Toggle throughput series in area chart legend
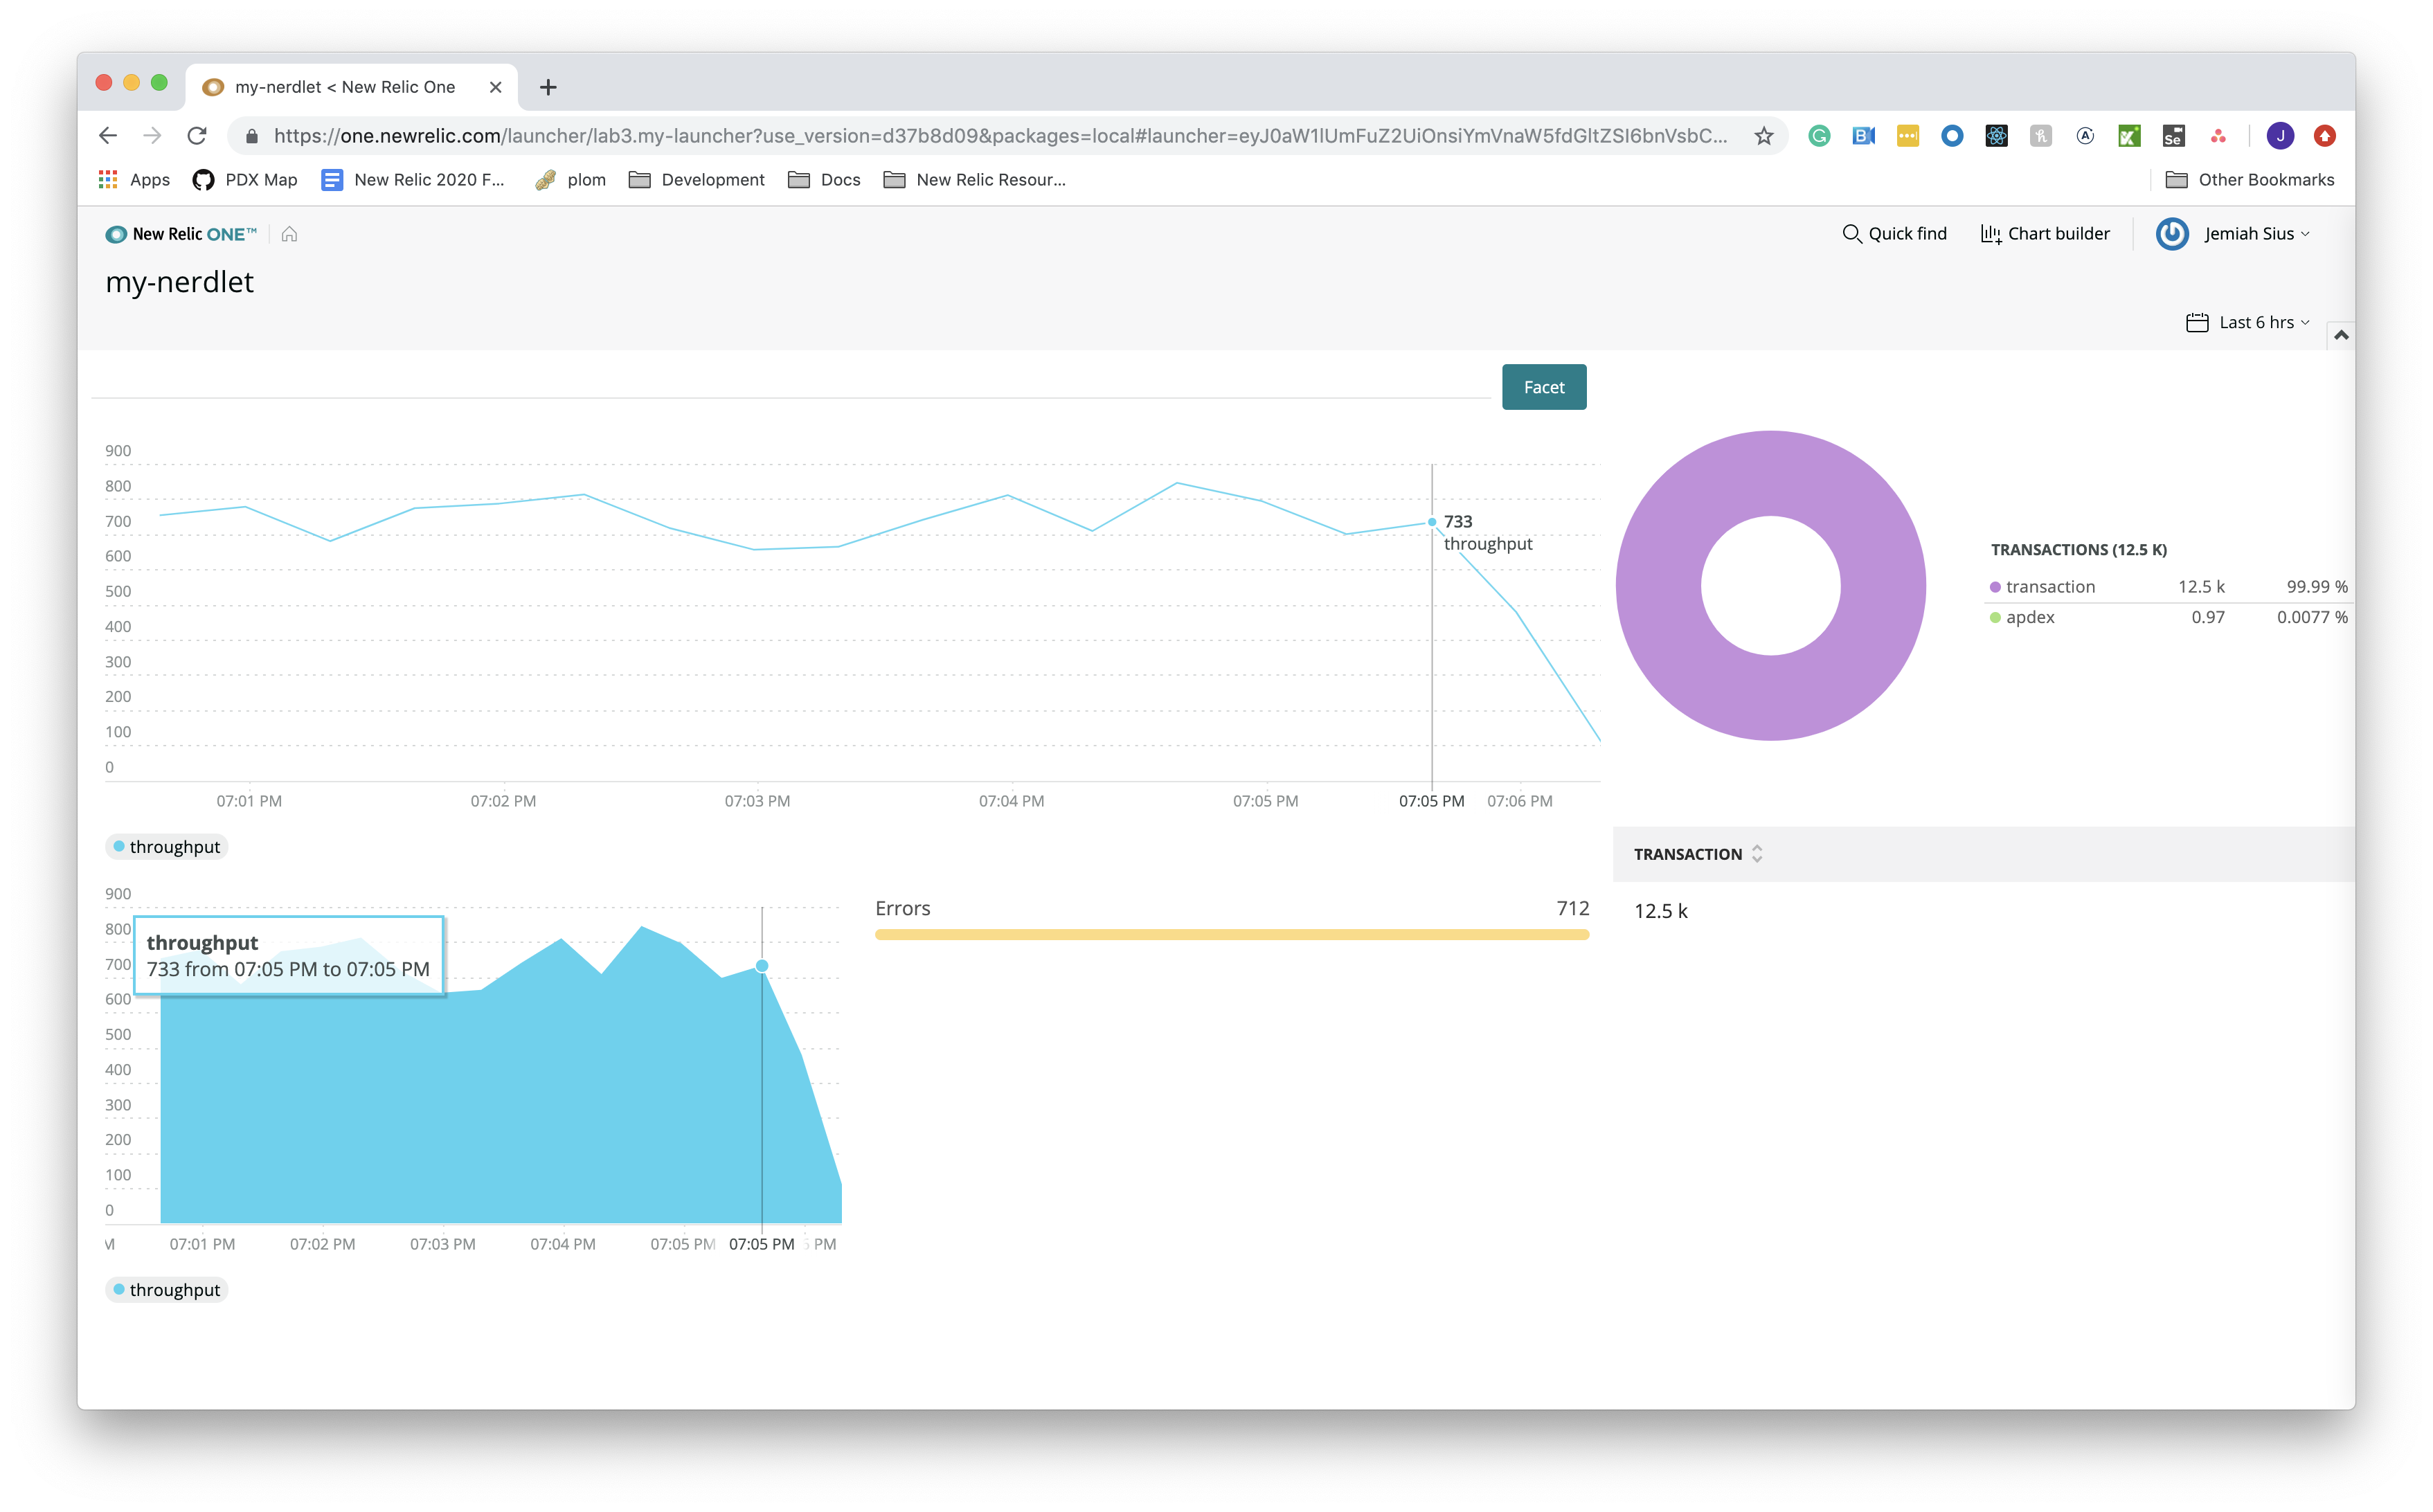This screenshot has height=1512, width=2433. [x=167, y=1290]
